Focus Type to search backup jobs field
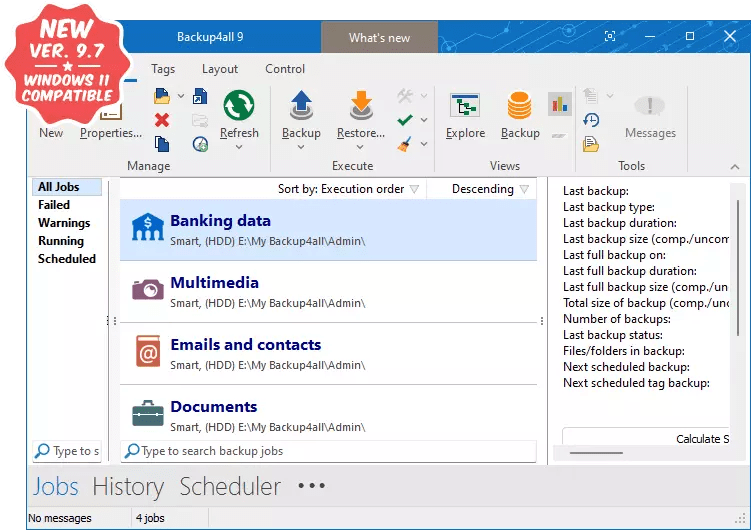Viewport: 751px width, 530px height. (328, 451)
